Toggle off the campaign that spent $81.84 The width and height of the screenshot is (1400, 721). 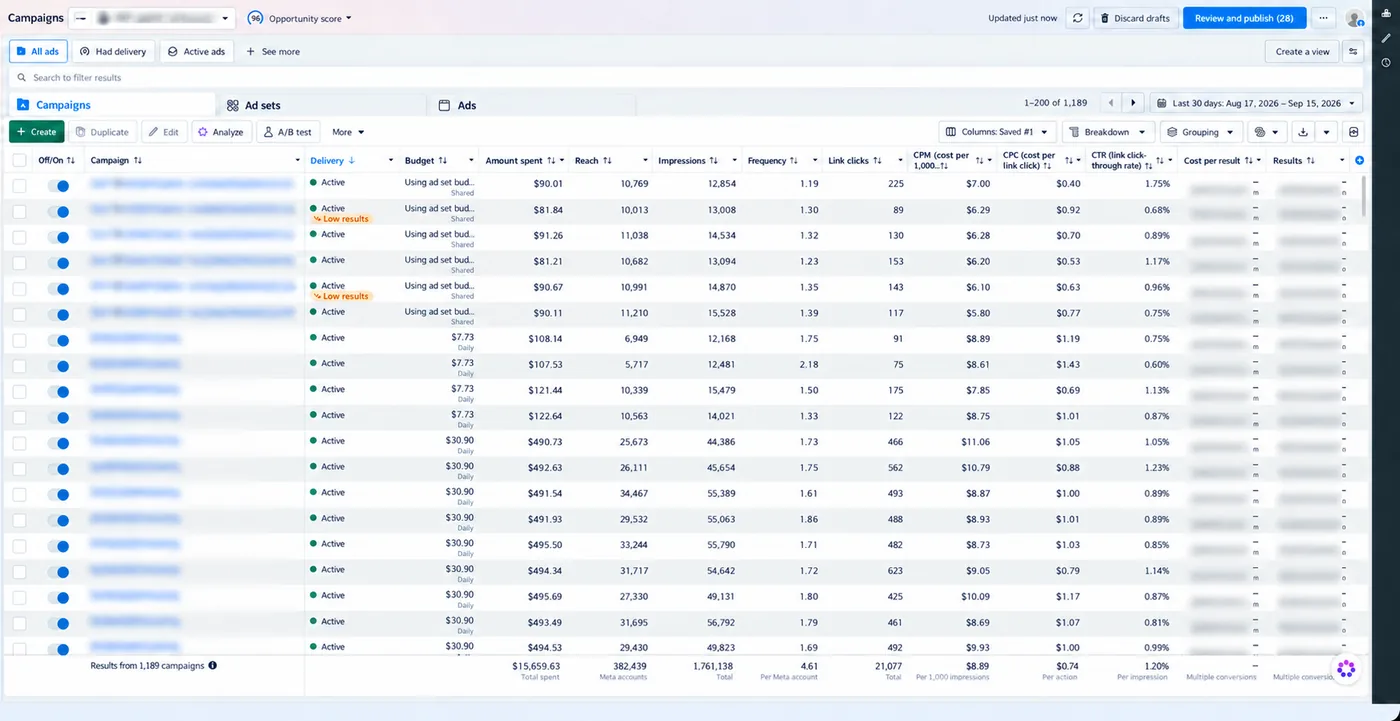(x=58, y=211)
